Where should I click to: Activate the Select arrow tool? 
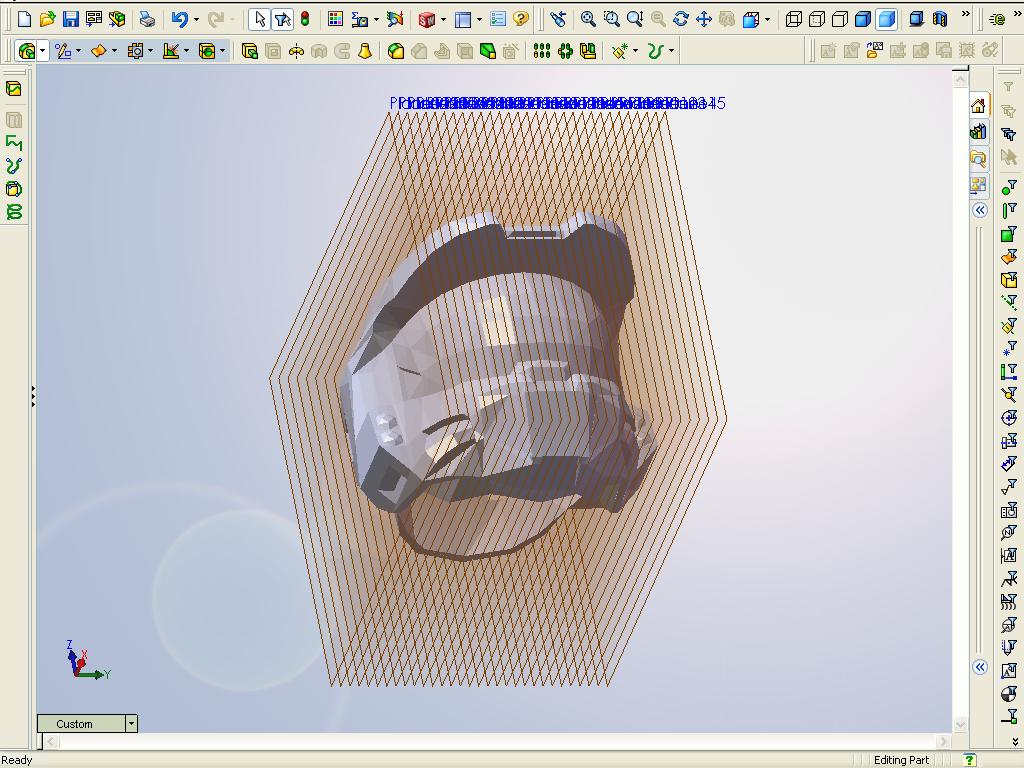coord(259,19)
